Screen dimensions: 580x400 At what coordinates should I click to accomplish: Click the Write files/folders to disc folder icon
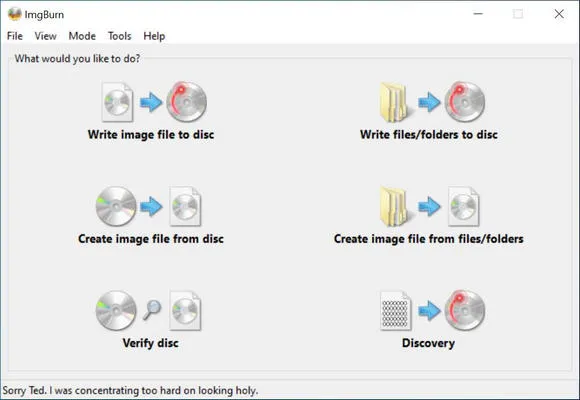394,102
